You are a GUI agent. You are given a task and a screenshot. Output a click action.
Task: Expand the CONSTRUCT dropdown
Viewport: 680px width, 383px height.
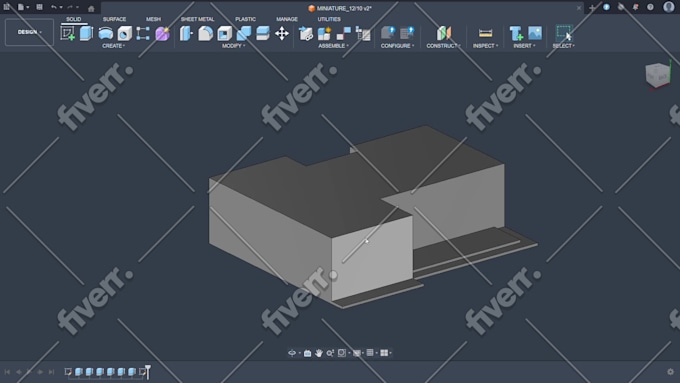[x=443, y=46]
